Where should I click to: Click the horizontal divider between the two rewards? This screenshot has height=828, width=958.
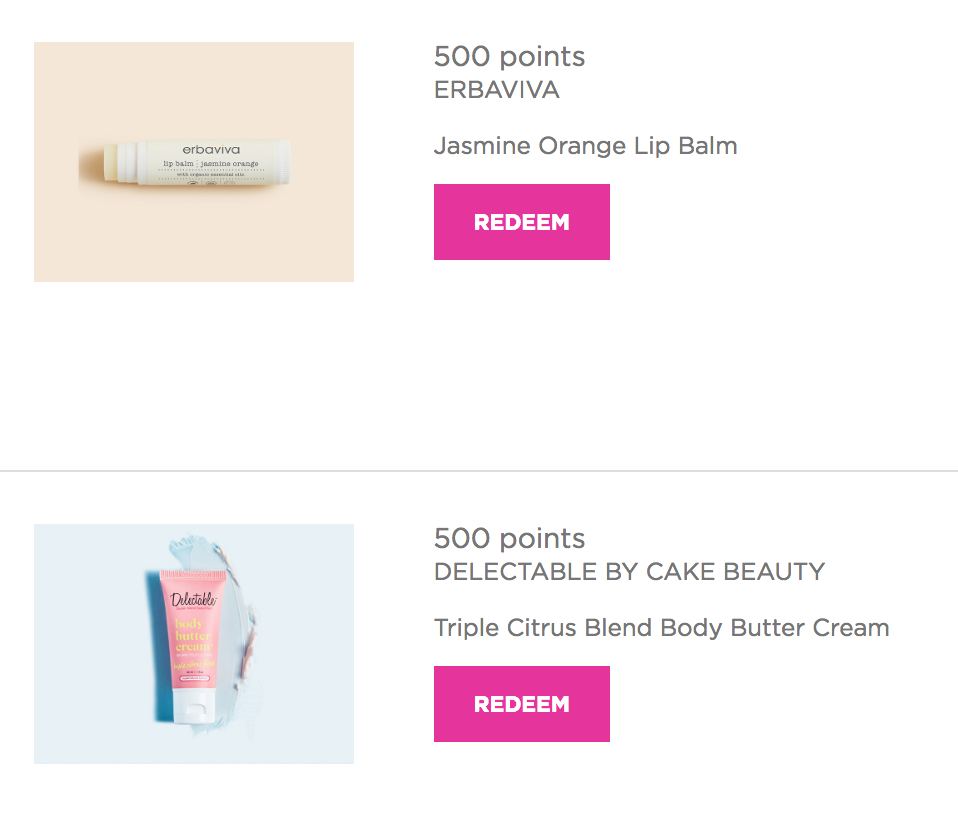(x=479, y=471)
